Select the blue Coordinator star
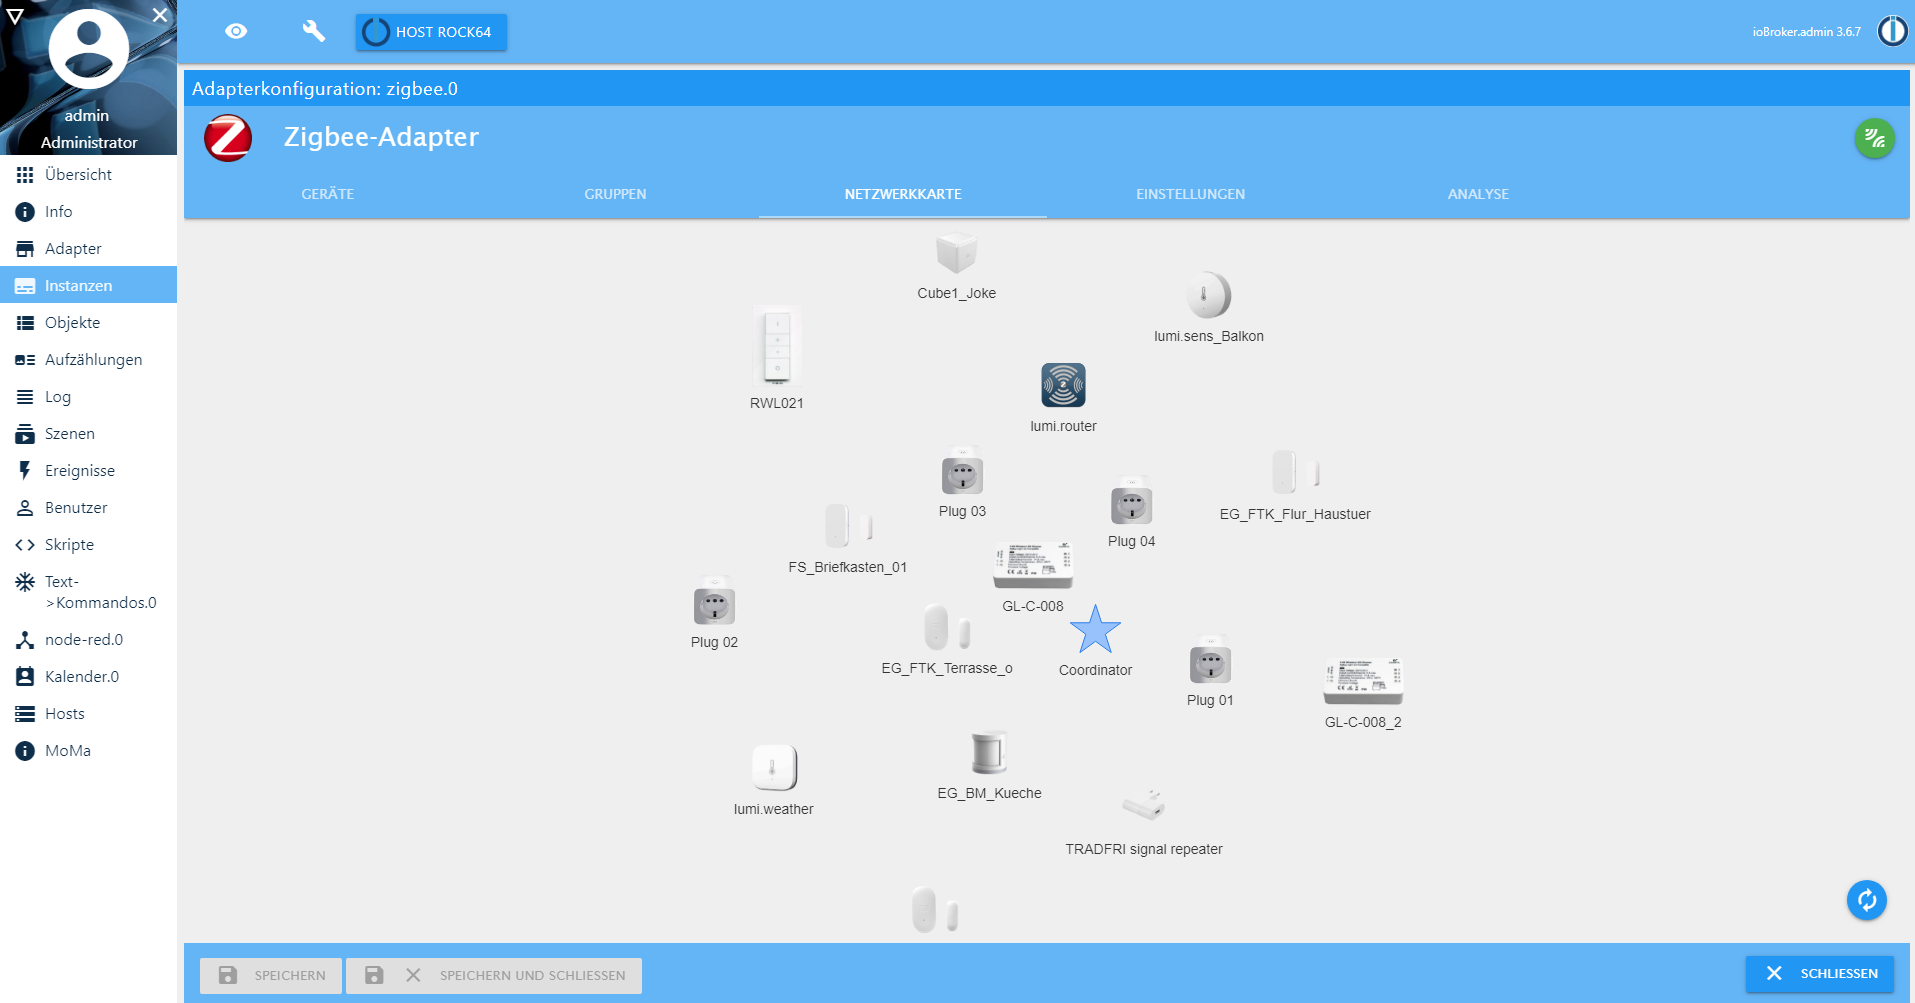This screenshot has height=1003, width=1915. [1095, 630]
